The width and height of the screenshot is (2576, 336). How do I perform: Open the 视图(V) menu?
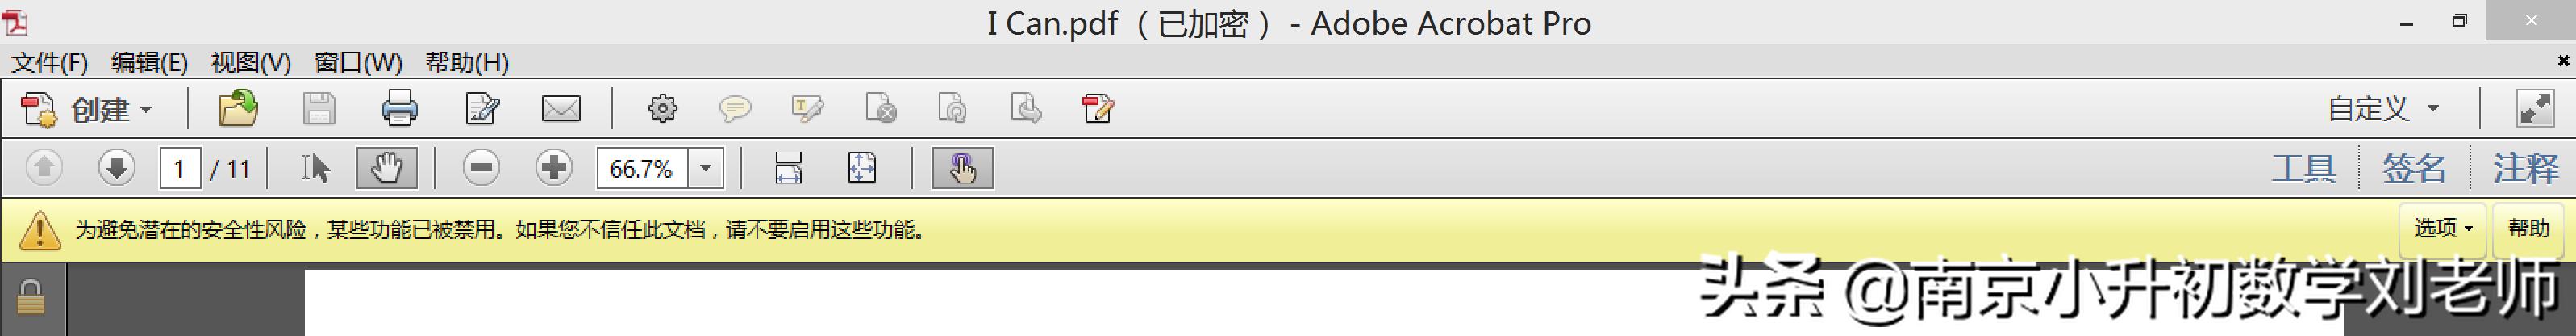pyautogui.click(x=250, y=63)
